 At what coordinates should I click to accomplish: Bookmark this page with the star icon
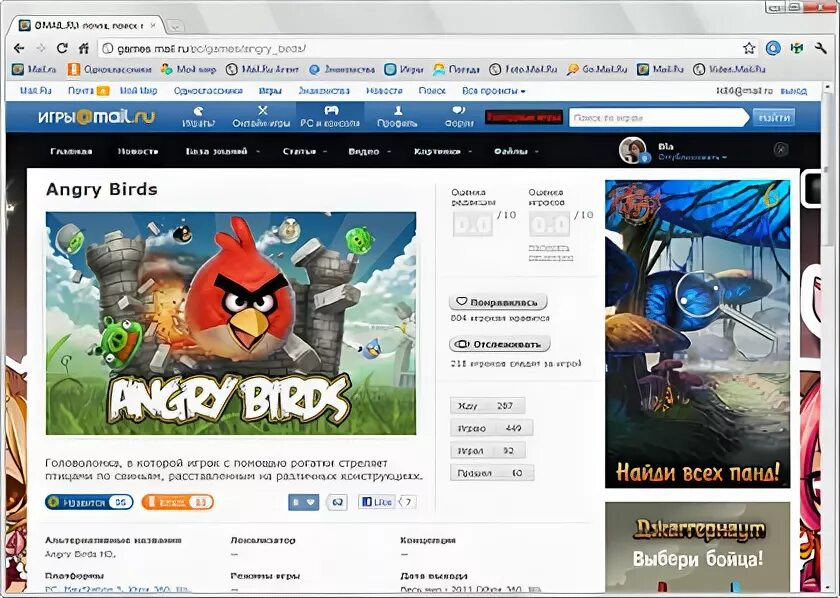(749, 48)
